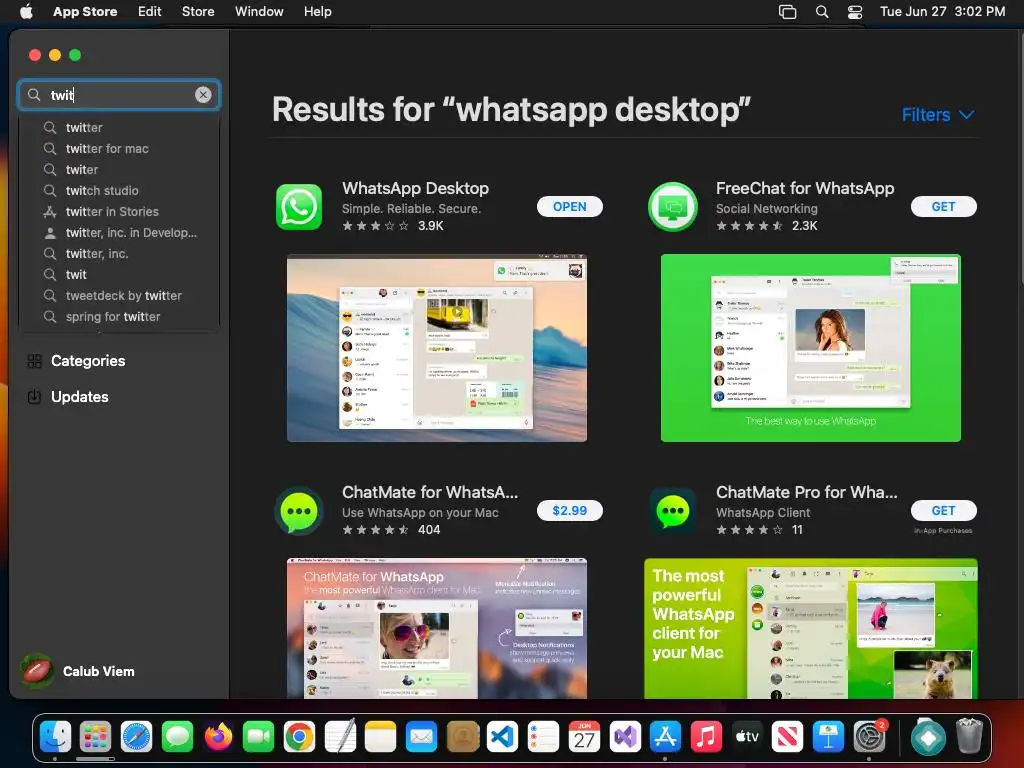Open Google Chrome from the Dock
The height and width of the screenshot is (768, 1024).
pos(300,737)
